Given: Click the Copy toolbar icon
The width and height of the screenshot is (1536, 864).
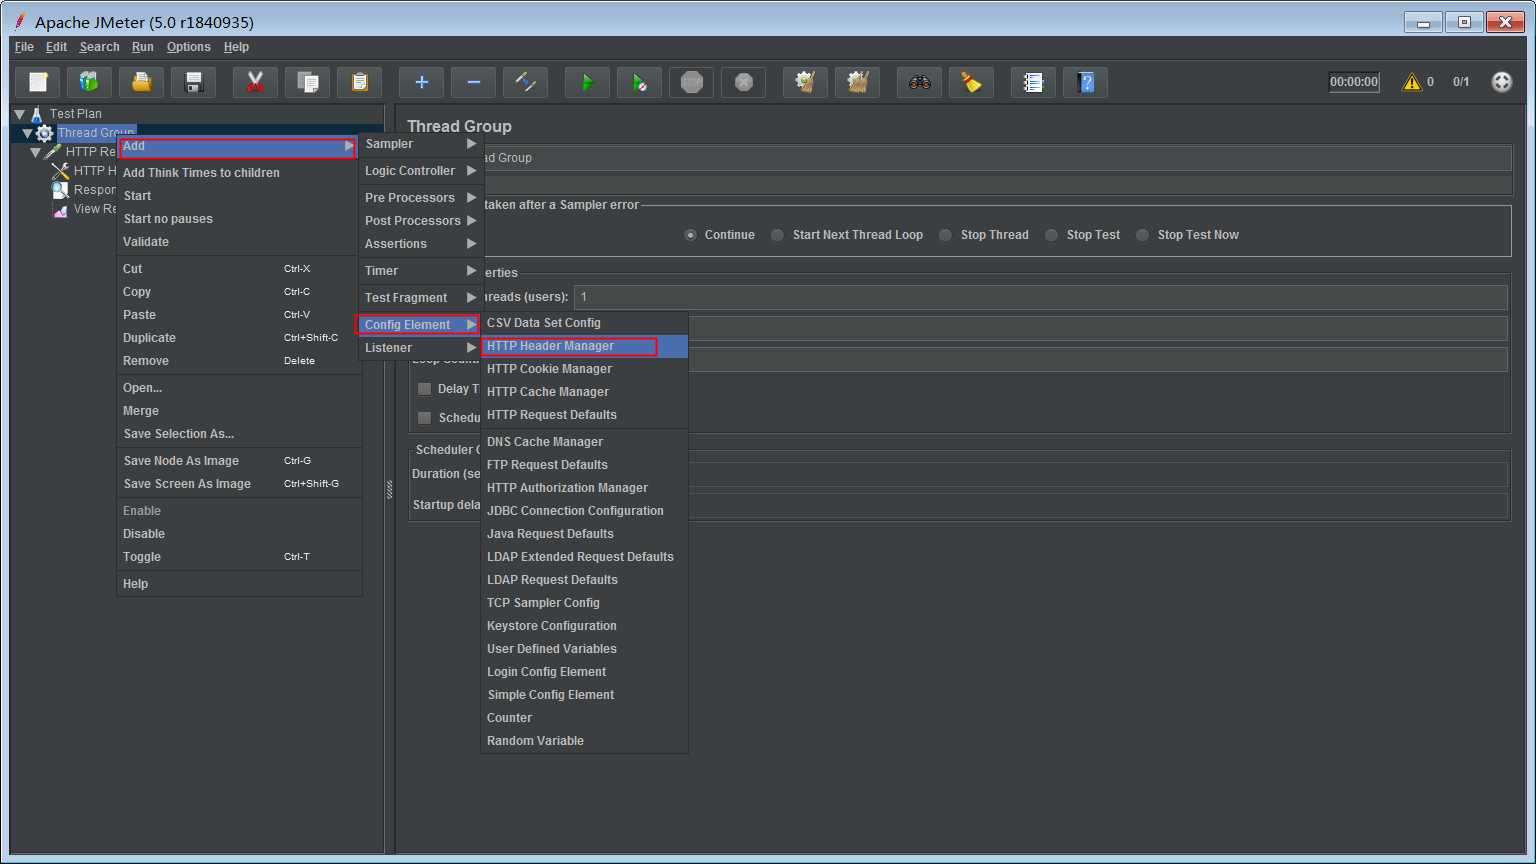Looking at the screenshot, I should click(x=307, y=82).
